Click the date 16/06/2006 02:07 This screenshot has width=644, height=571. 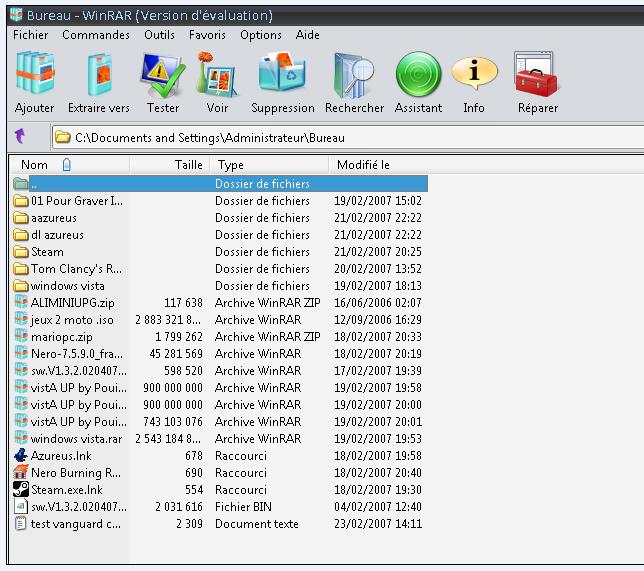(378, 303)
